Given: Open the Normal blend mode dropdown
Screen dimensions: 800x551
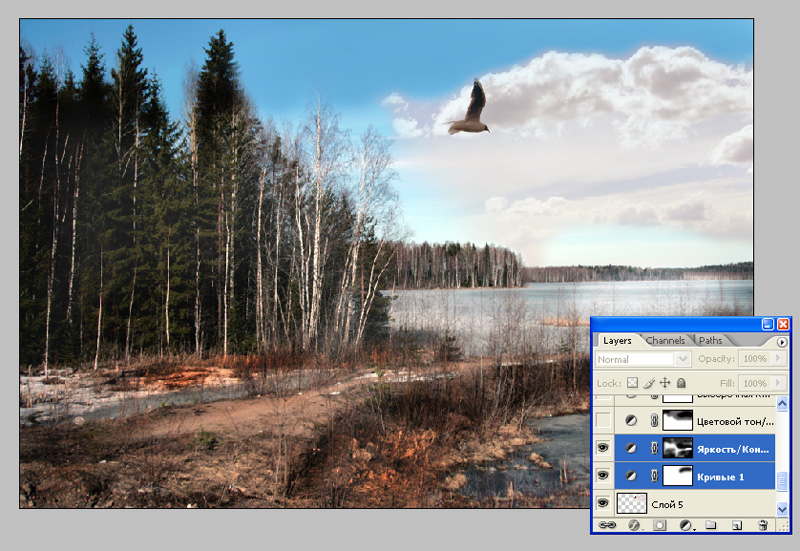Looking at the screenshot, I should click(643, 359).
